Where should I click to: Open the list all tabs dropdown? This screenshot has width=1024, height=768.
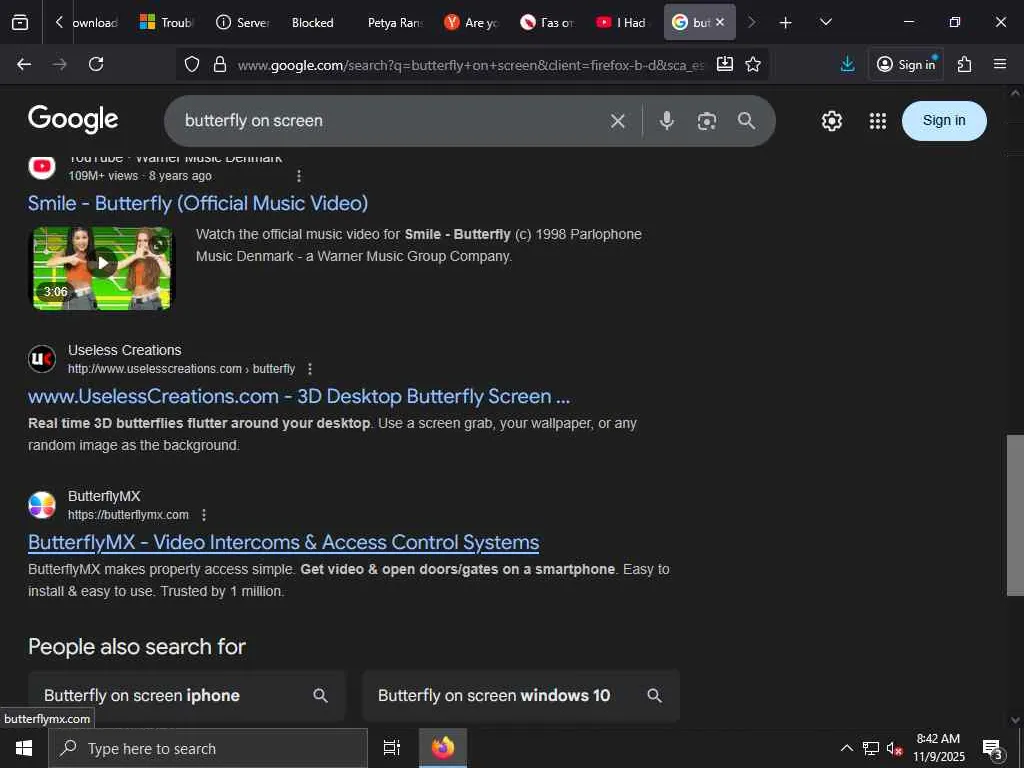(825, 22)
